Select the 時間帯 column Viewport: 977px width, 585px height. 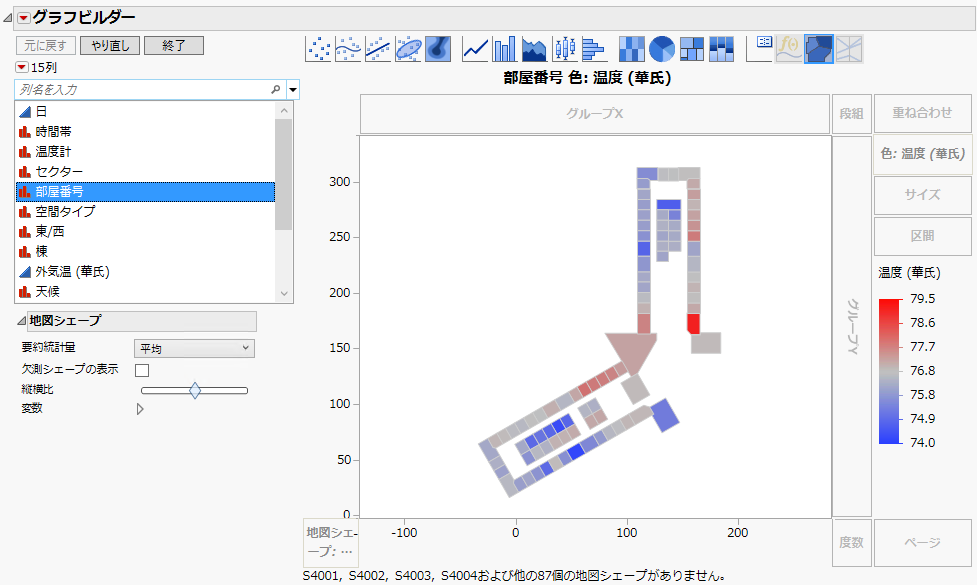145,131
